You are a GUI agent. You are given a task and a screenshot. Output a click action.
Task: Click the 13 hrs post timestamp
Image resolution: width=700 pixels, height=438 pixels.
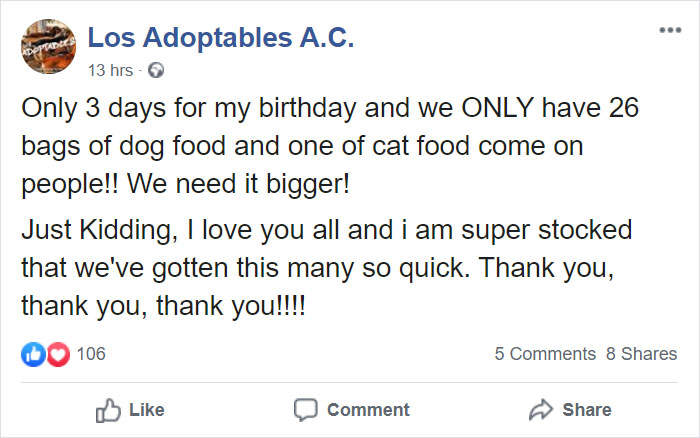click(111, 71)
